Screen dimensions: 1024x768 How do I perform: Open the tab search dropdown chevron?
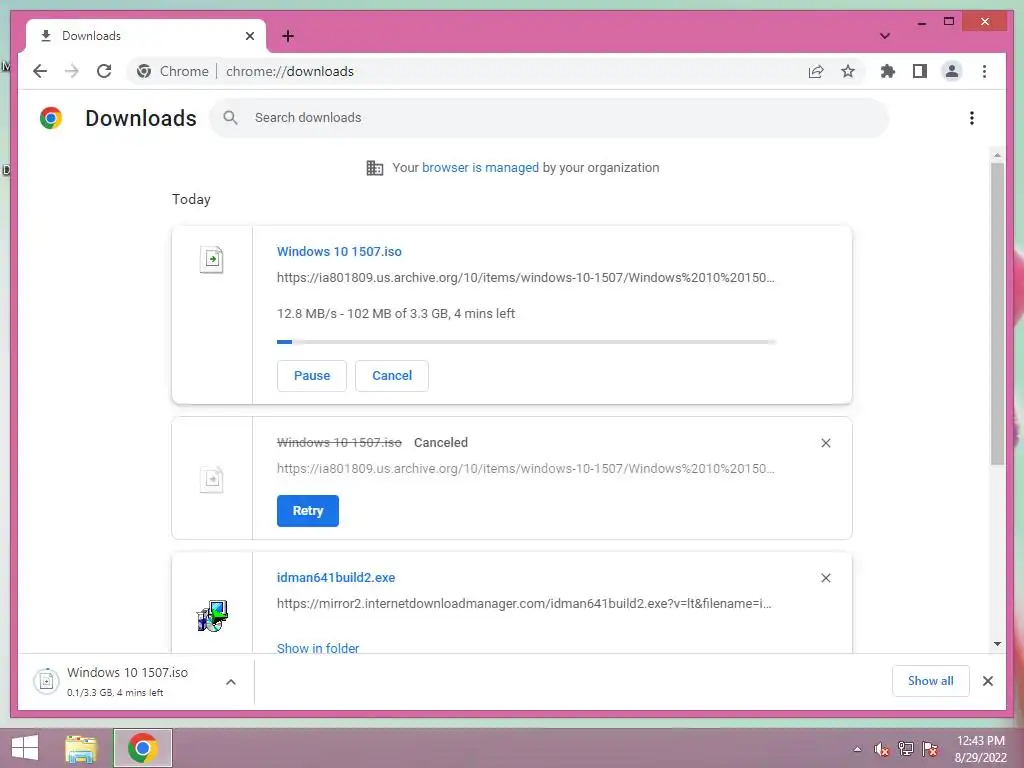[x=885, y=36]
